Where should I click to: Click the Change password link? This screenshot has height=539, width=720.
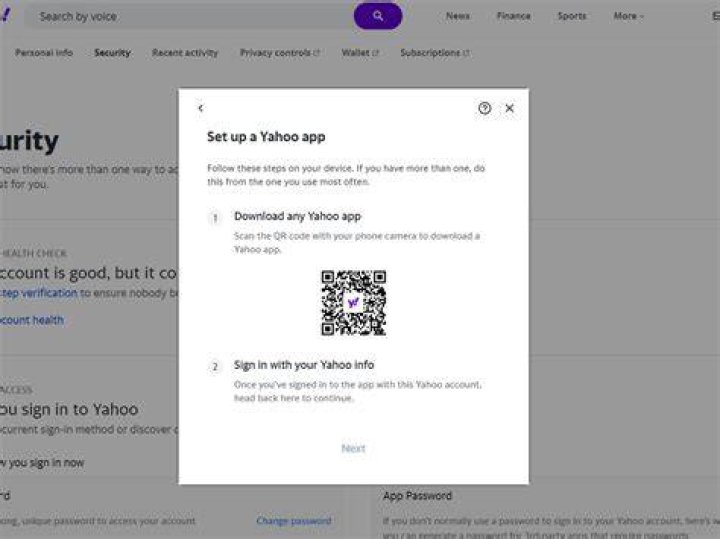[x=294, y=521]
